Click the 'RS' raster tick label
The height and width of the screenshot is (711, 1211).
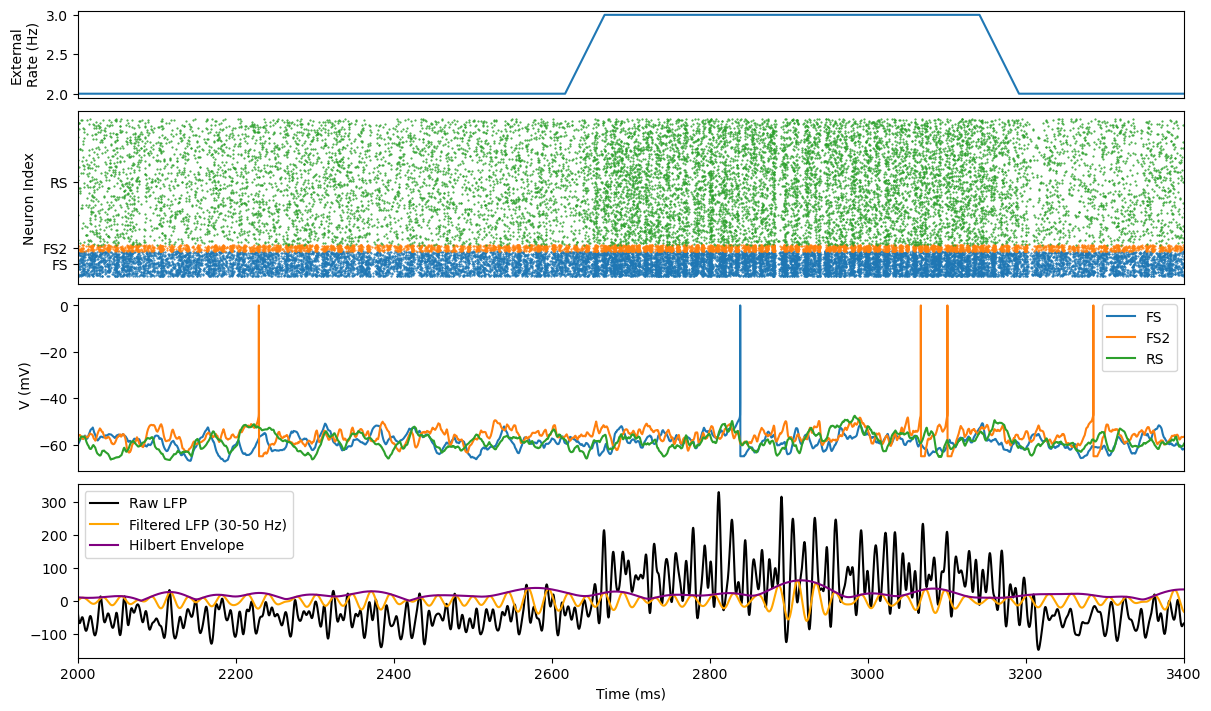(x=59, y=184)
